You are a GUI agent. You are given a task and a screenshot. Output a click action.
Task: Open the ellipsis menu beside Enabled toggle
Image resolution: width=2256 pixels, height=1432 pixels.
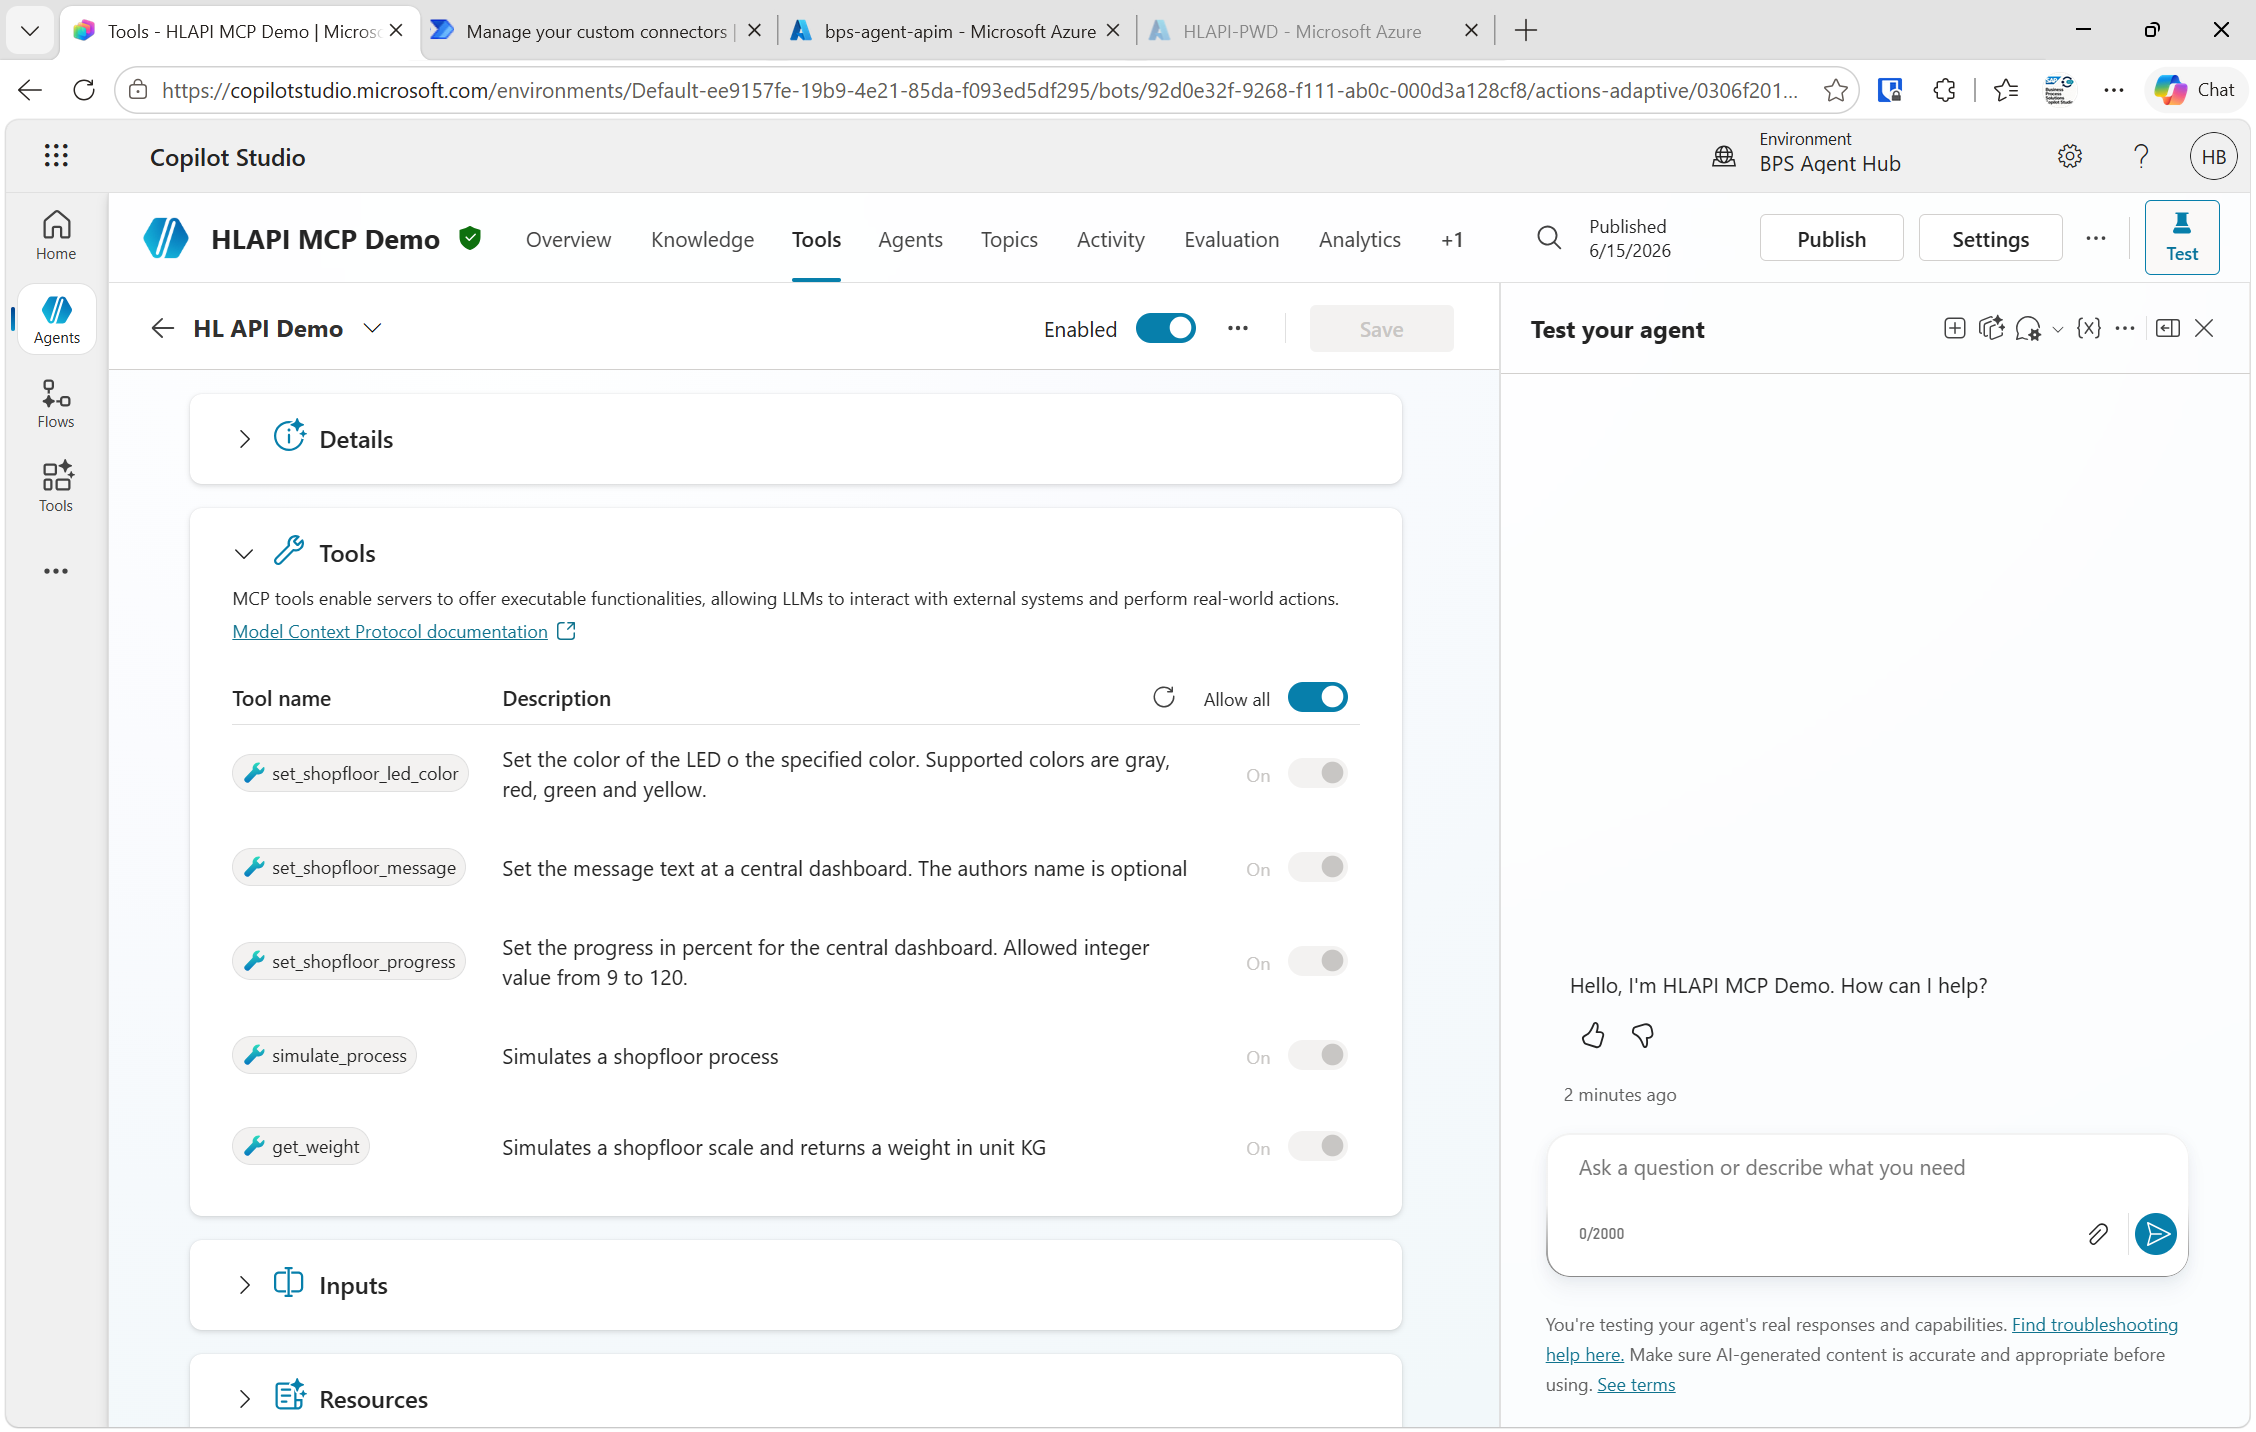(1238, 328)
